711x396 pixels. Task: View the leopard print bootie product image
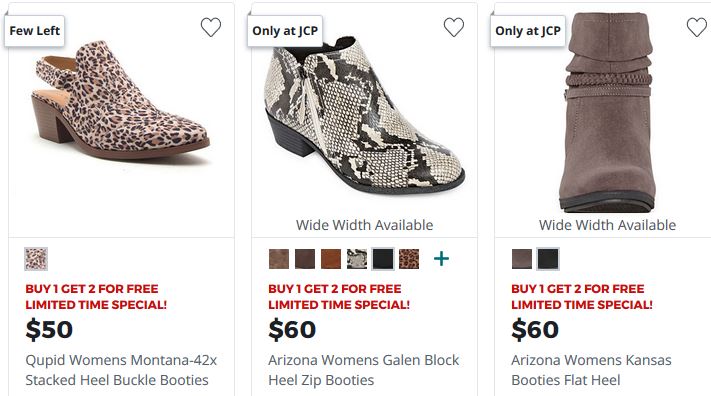point(121,102)
